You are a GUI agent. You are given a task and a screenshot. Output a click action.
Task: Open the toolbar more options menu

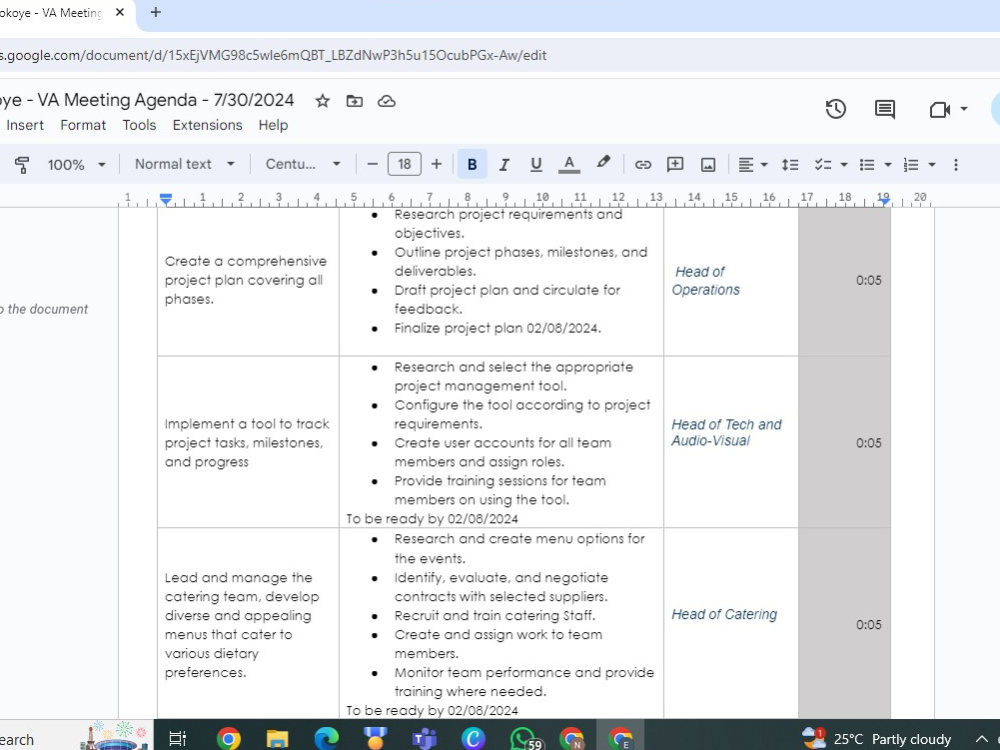[x=955, y=165]
